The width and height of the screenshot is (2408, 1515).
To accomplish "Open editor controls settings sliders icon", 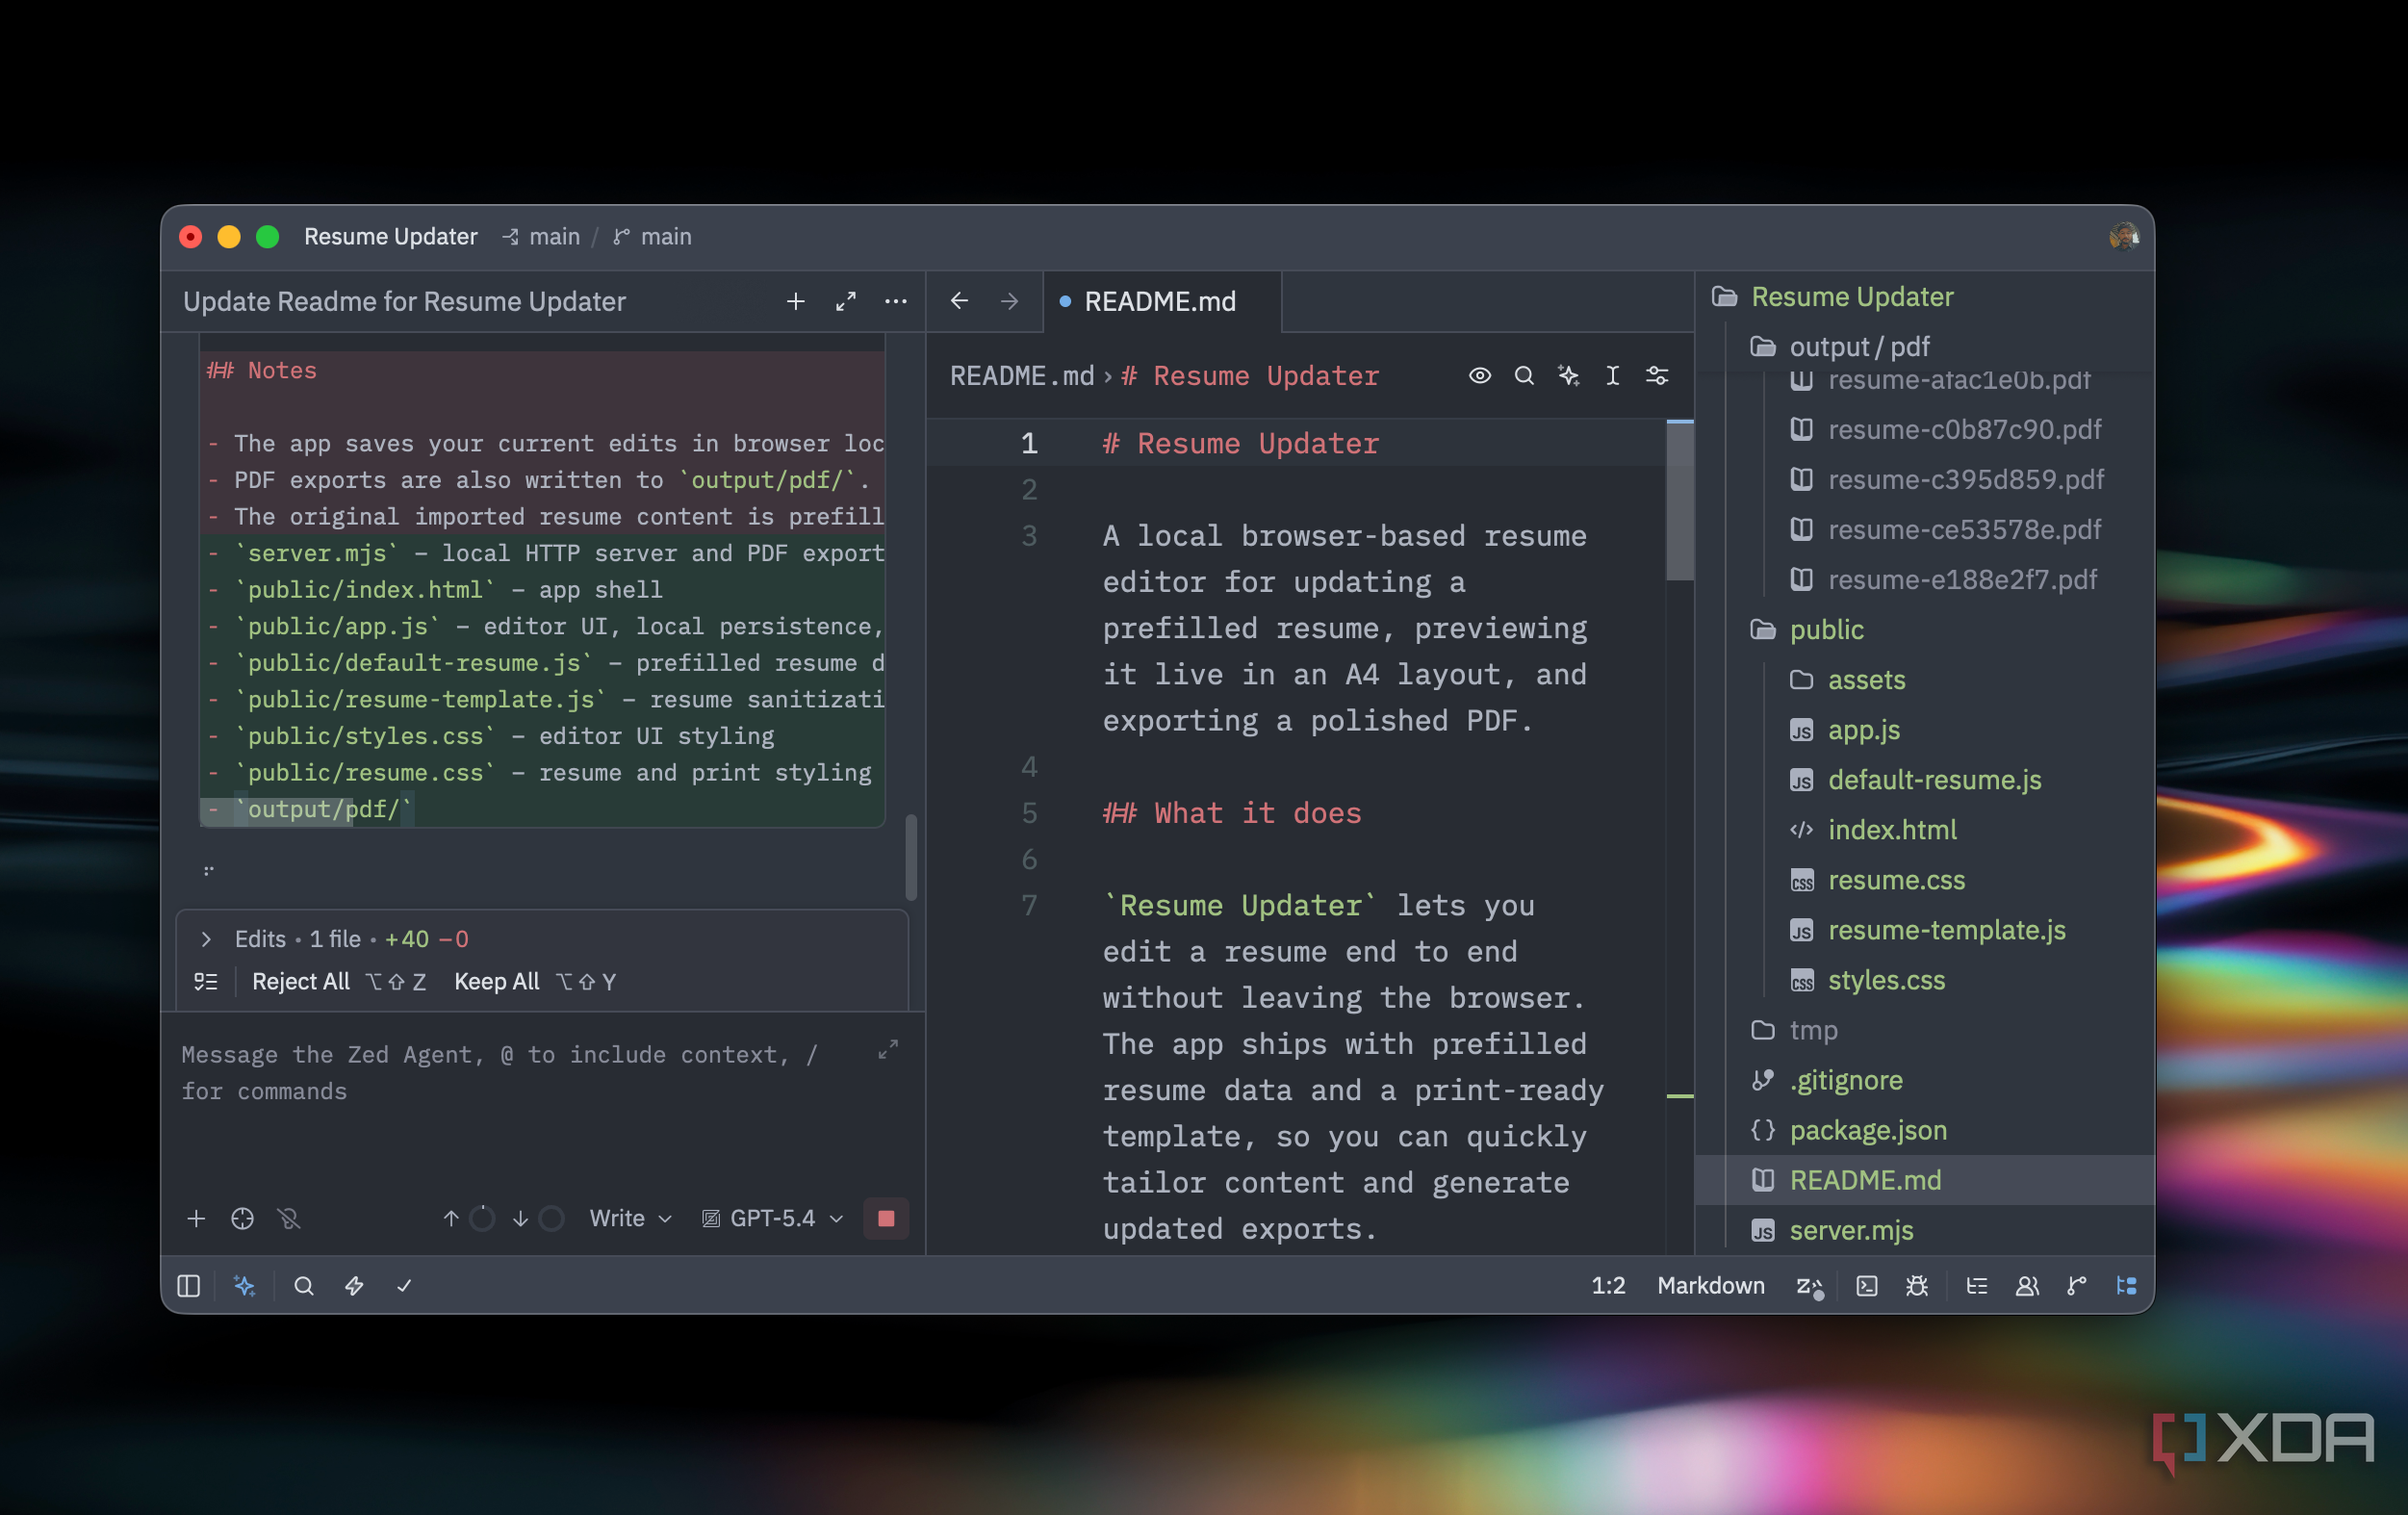I will [x=1657, y=375].
